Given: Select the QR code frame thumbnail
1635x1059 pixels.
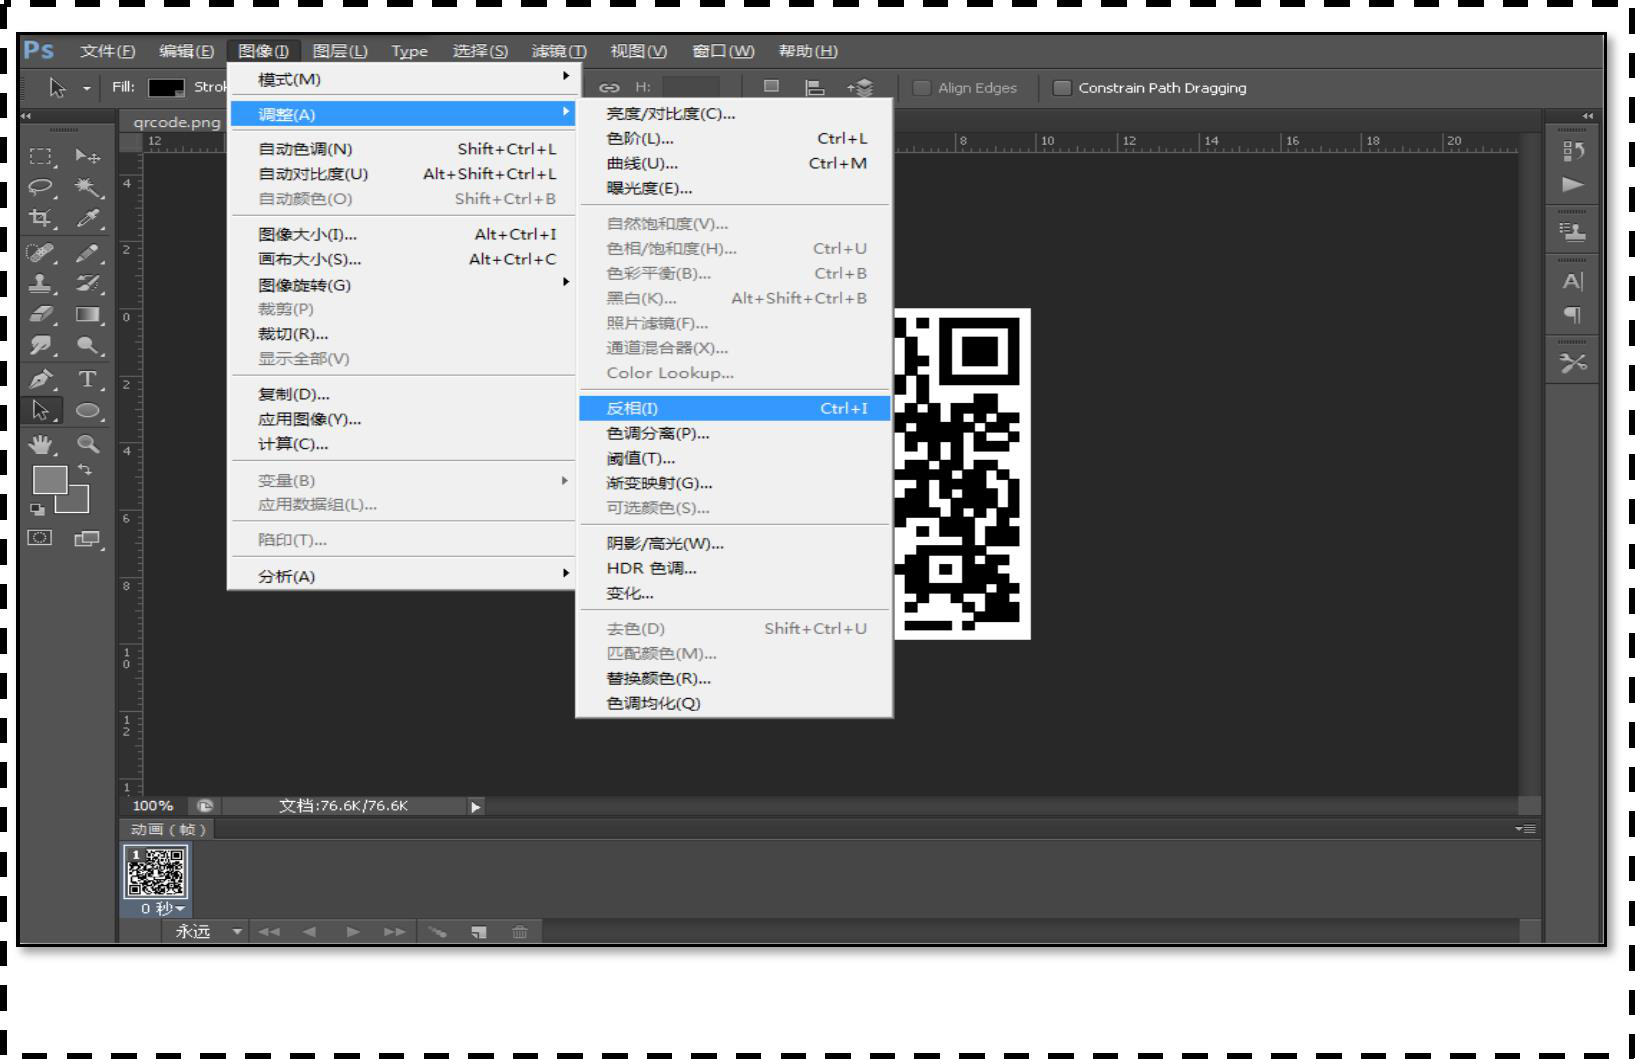Looking at the screenshot, I should pos(155,872).
